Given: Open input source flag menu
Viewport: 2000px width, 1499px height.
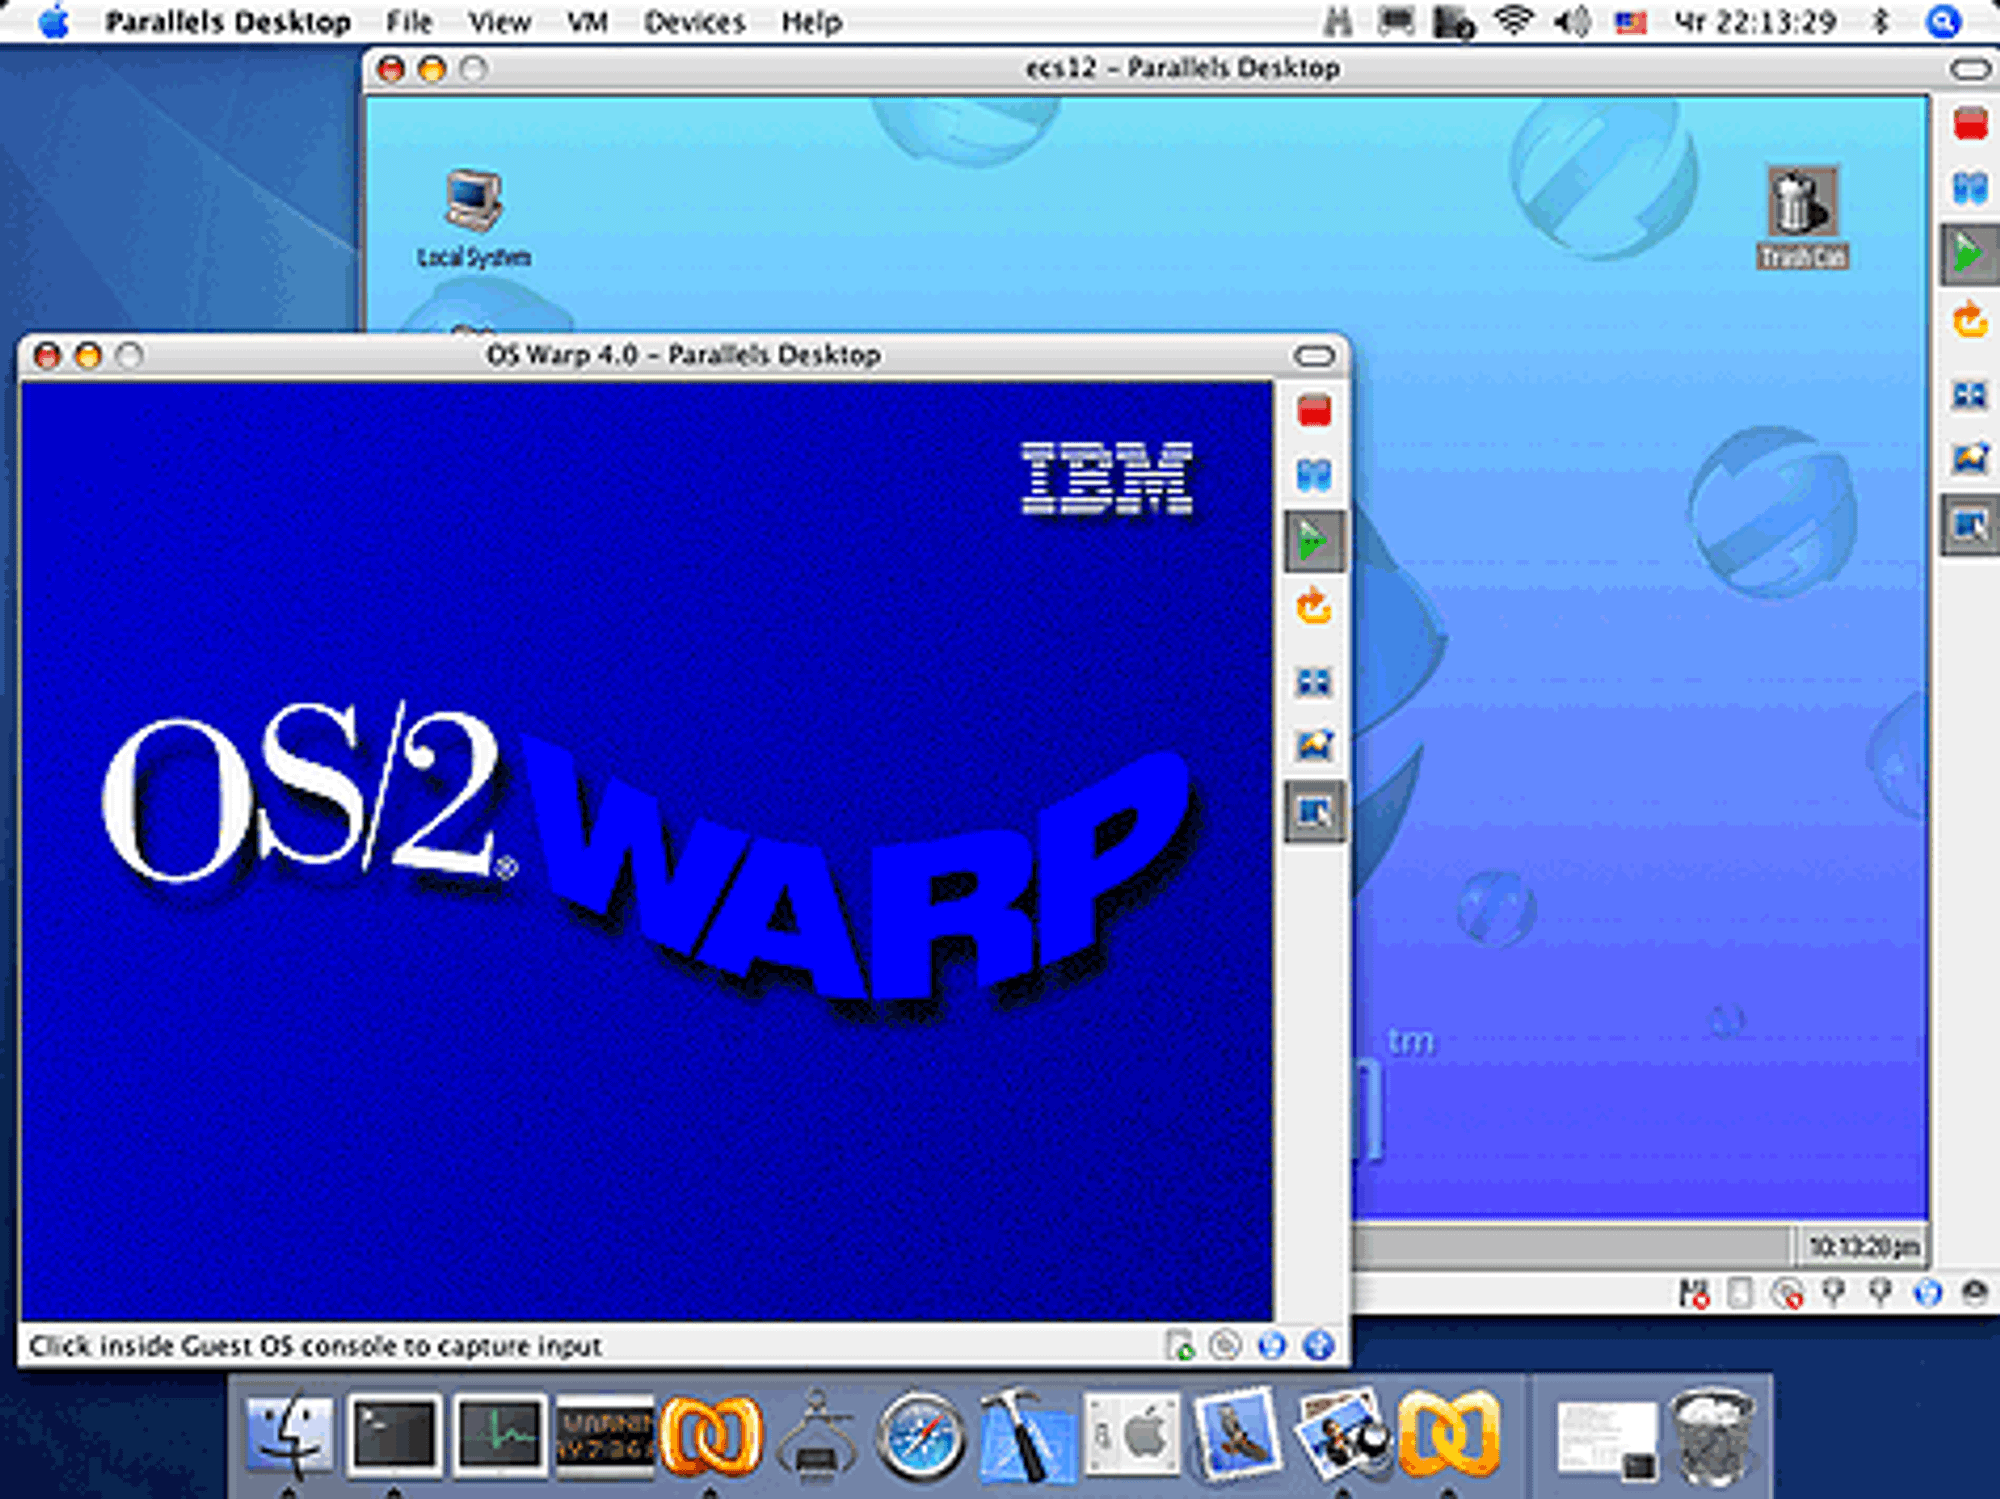Looking at the screenshot, I should coord(1631,22).
